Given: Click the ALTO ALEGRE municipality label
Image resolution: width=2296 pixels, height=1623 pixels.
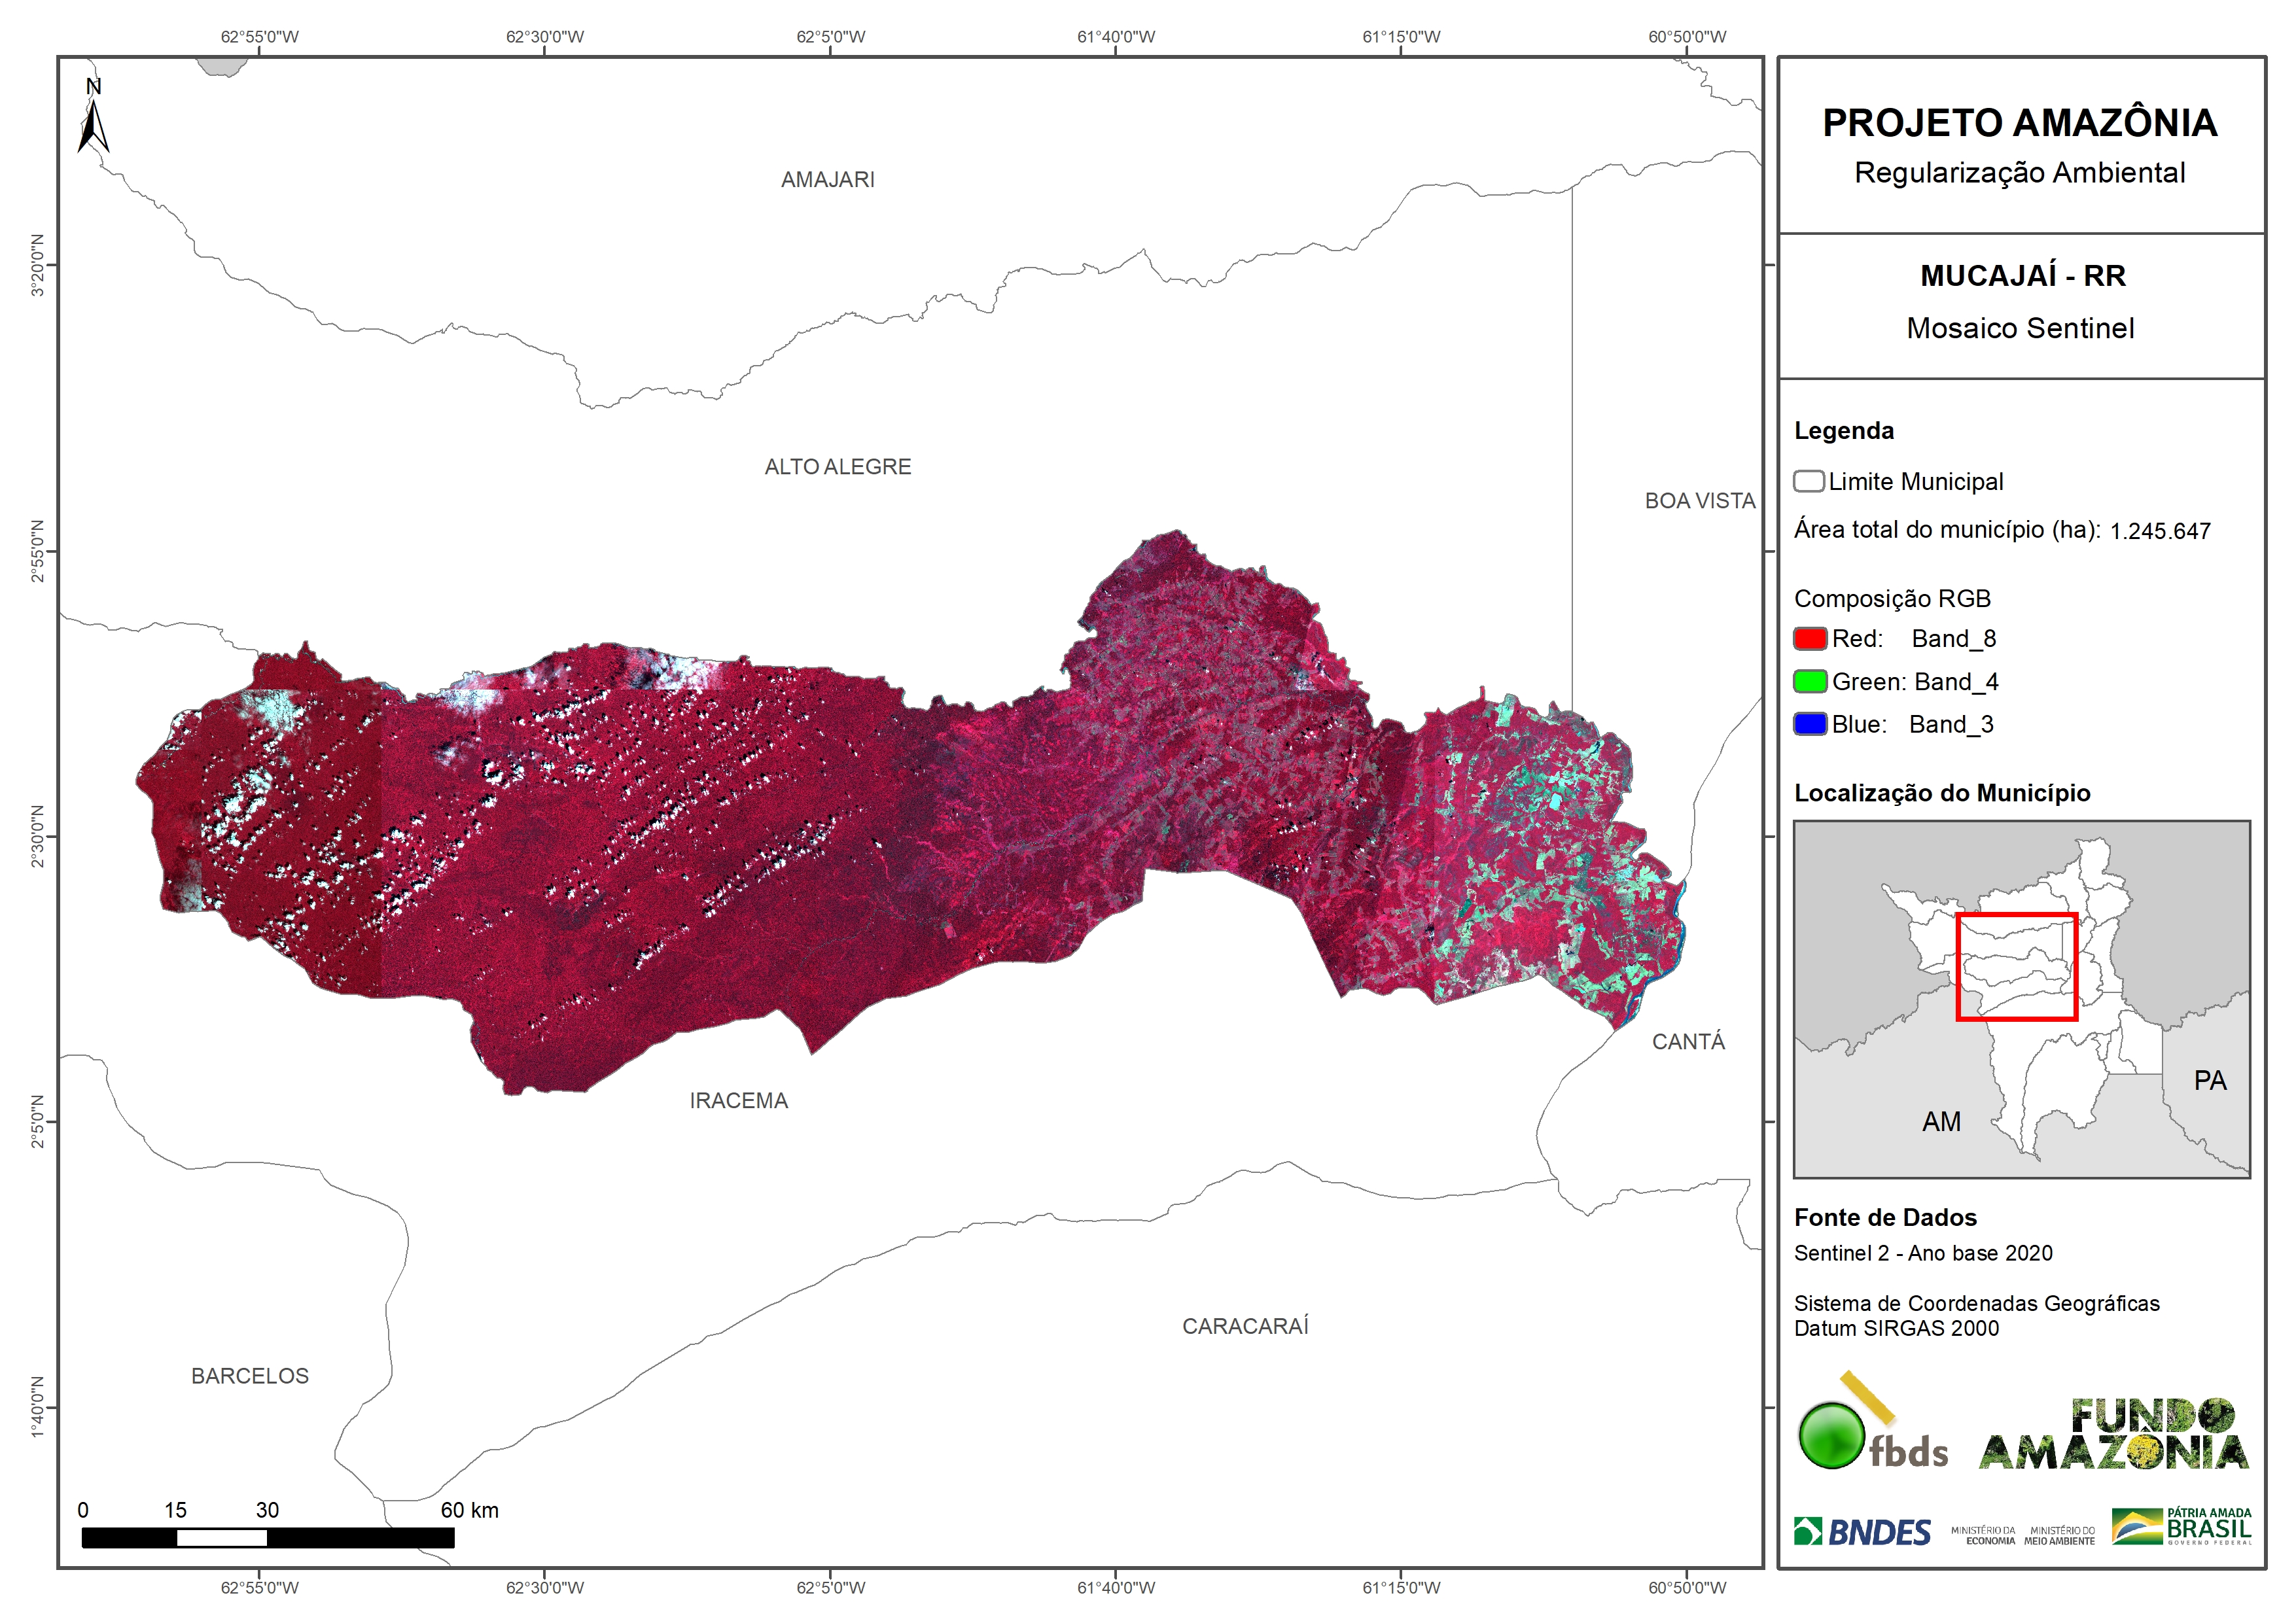Looking at the screenshot, I should [838, 467].
